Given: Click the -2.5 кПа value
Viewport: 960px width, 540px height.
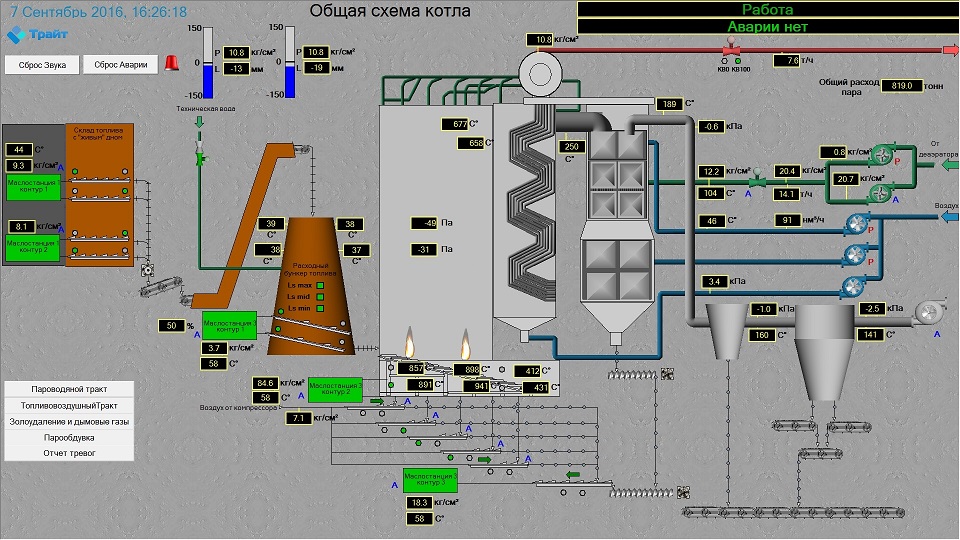Looking at the screenshot, I should coord(872,308).
